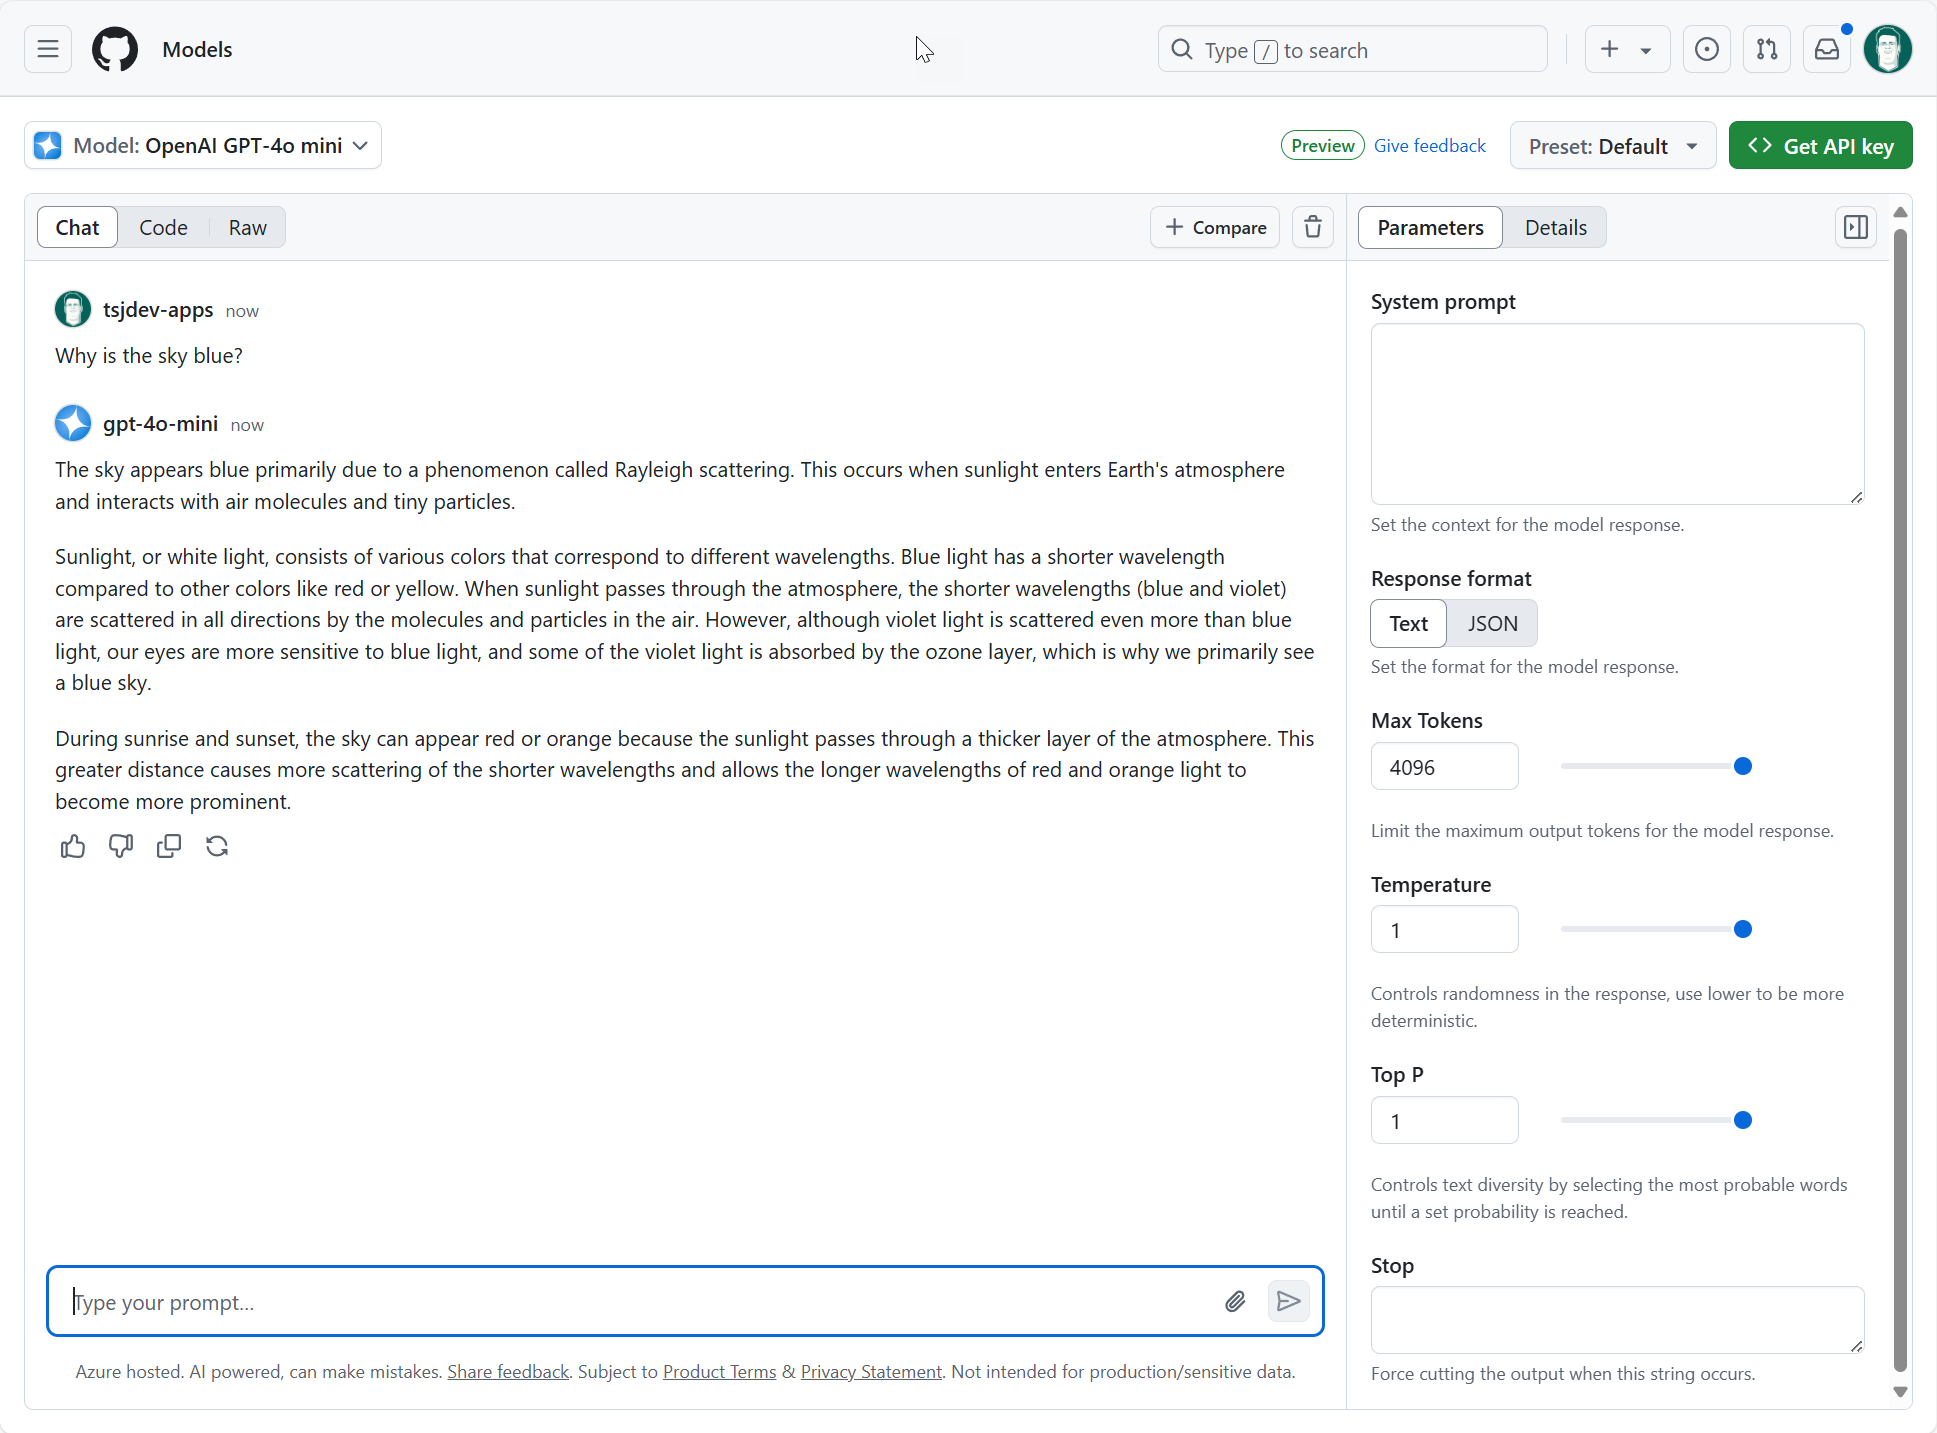This screenshot has width=1937, height=1433.
Task: Copy the gpt-4o-mini response
Action: pyautogui.click(x=169, y=847)
